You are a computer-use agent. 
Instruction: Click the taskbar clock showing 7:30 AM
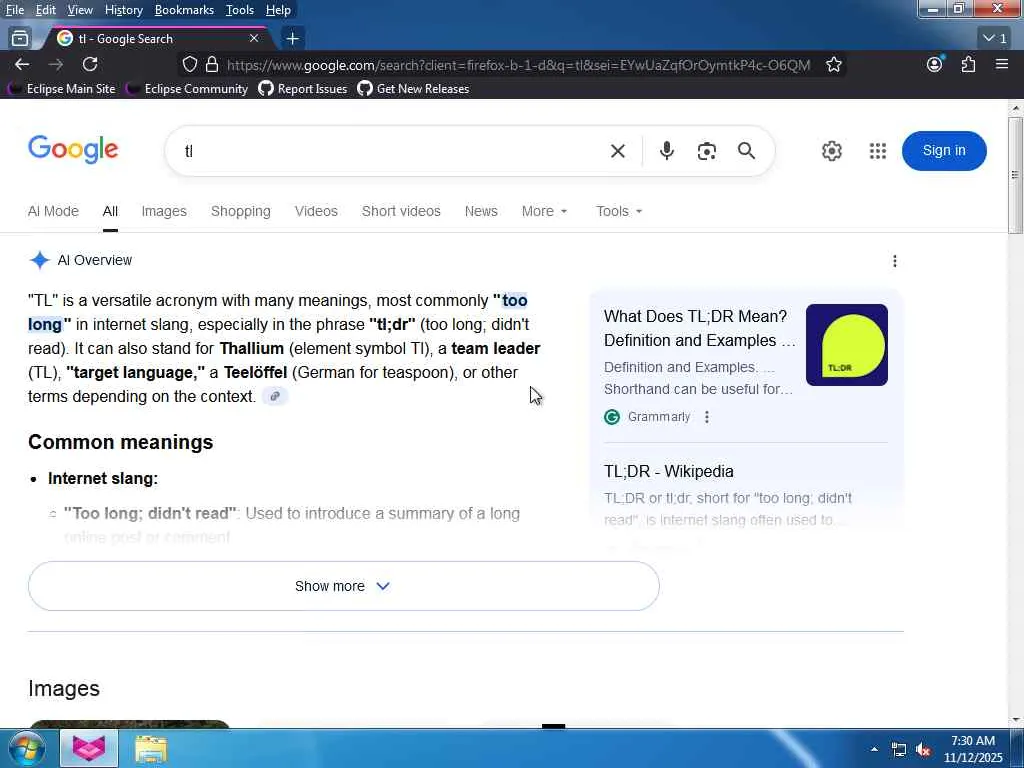point(972,749)
